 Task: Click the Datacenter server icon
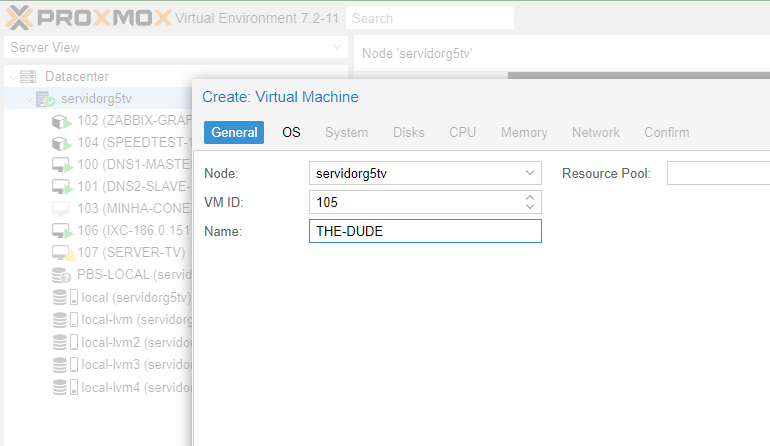(x=28, y=77)
